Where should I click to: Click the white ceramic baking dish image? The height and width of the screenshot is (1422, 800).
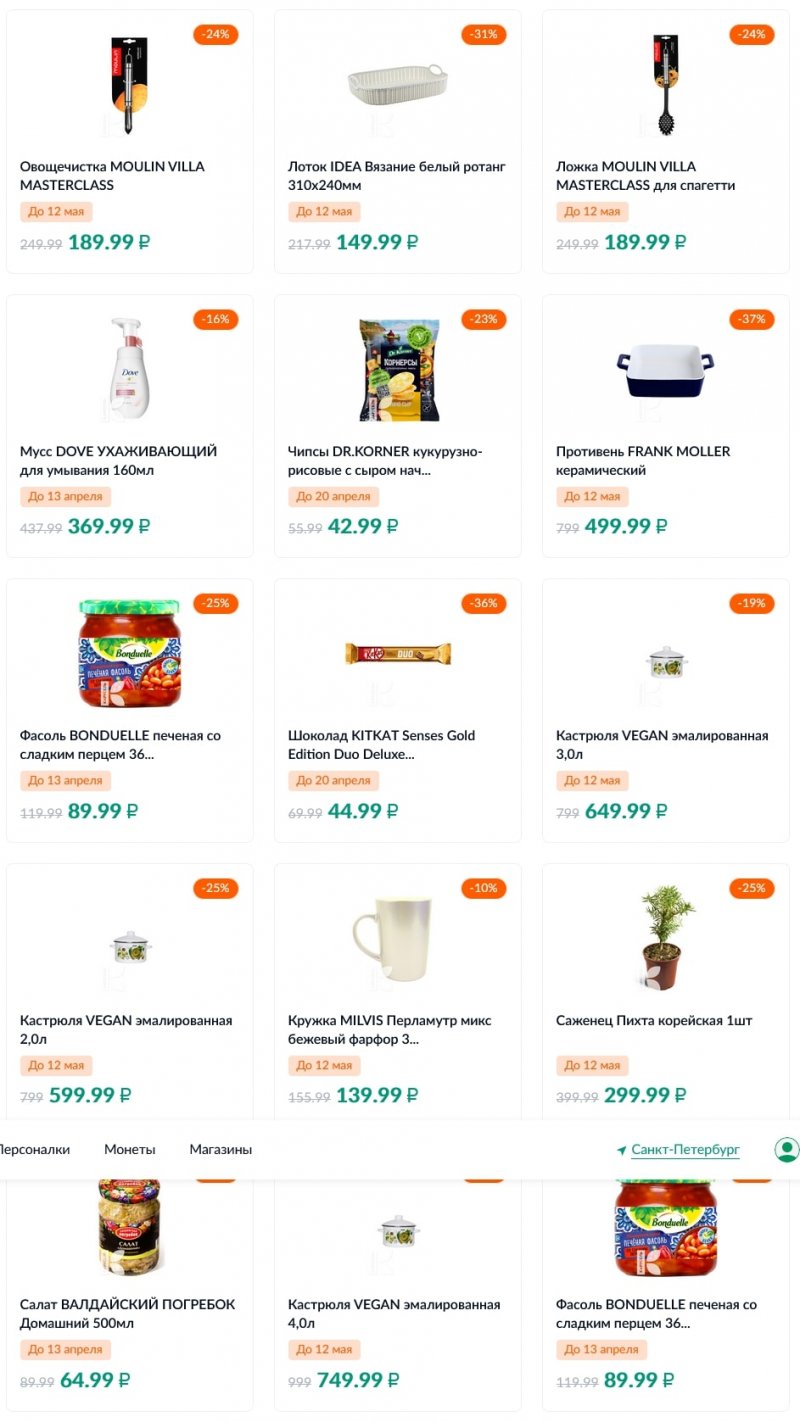(665, 369)
